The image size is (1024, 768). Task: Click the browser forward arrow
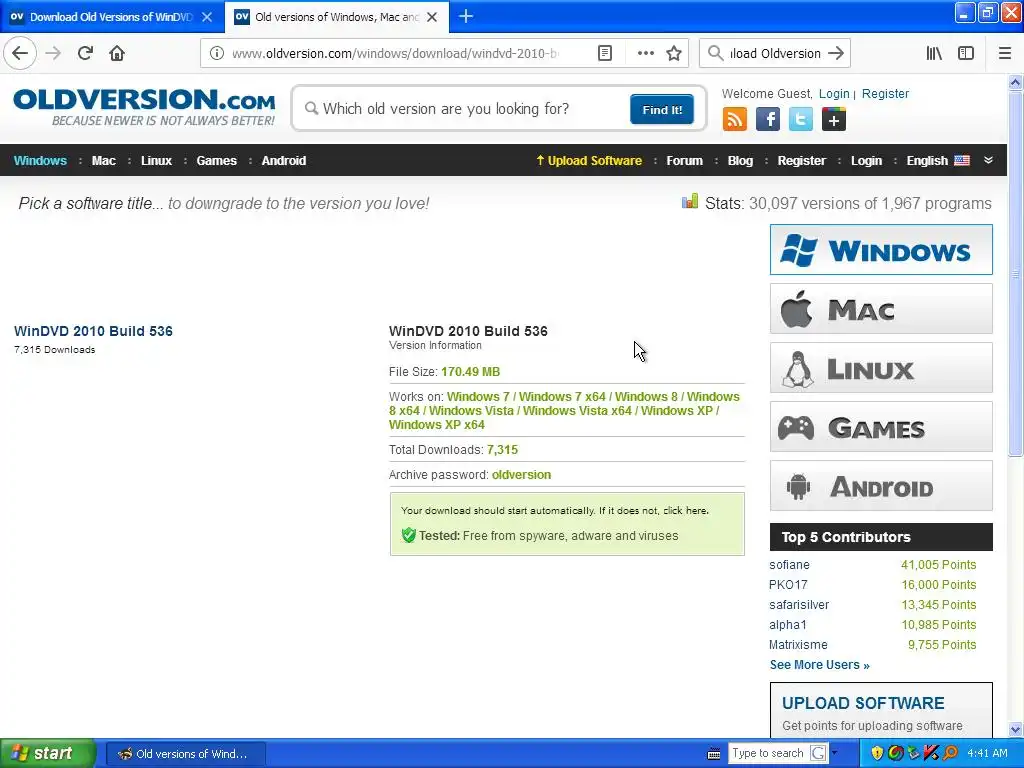click(53, 53)
